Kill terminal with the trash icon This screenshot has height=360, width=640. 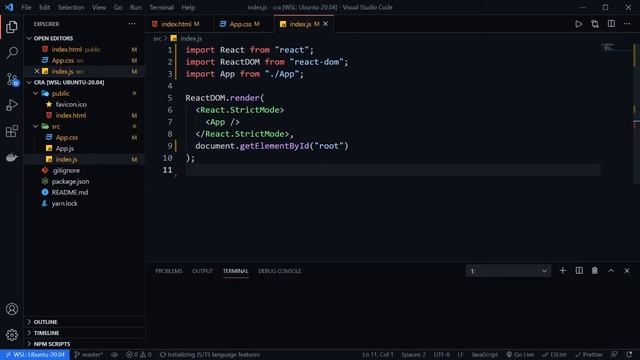pyautogui.click(x=595, y=271)
